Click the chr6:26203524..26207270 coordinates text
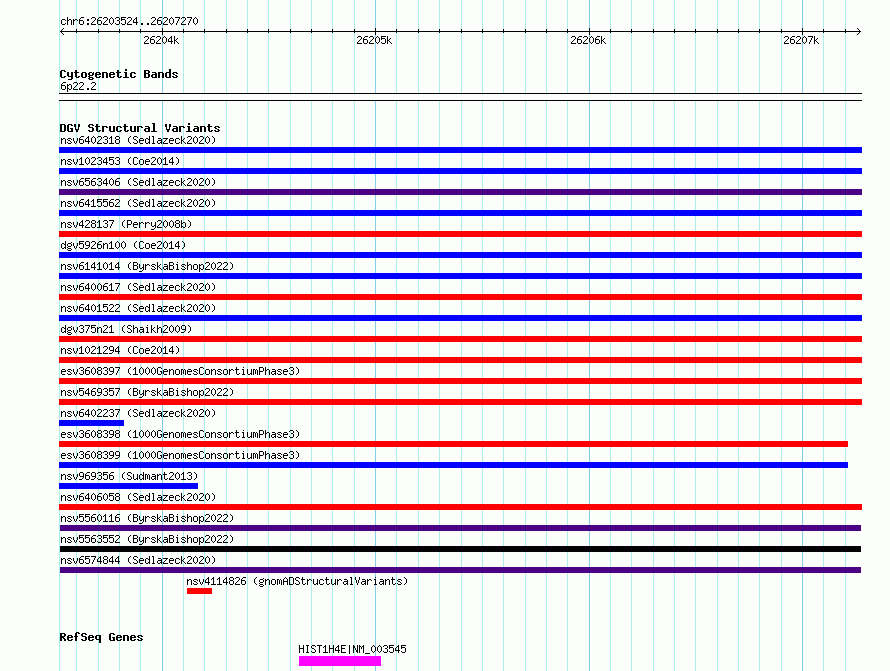The image size is (890, 671). click(129, 22)
